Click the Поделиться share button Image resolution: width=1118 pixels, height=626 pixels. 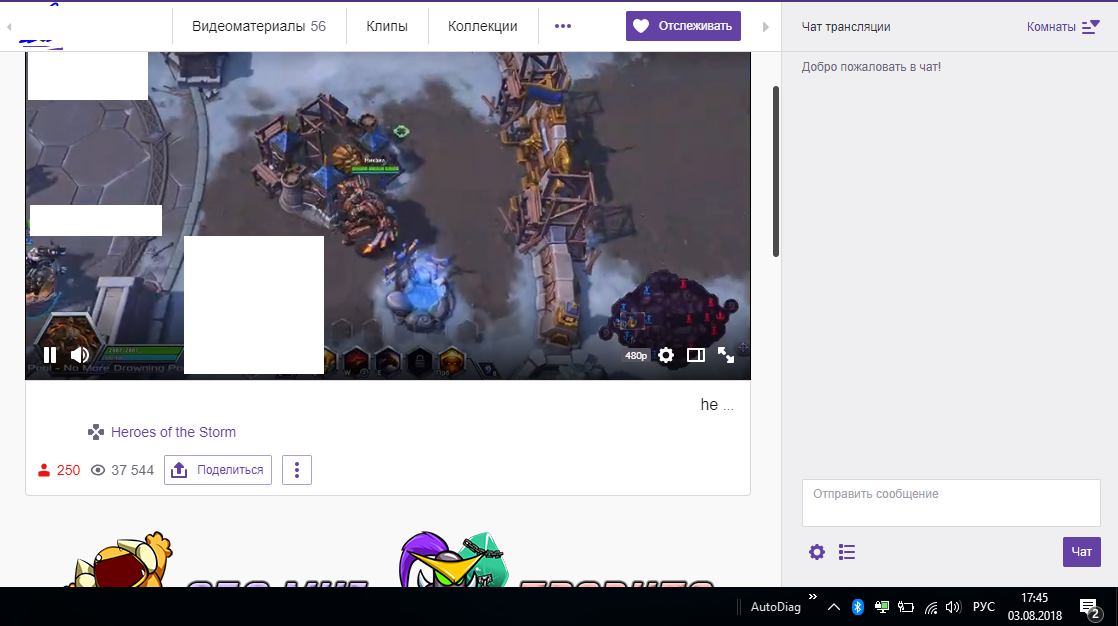click(218, 470)
